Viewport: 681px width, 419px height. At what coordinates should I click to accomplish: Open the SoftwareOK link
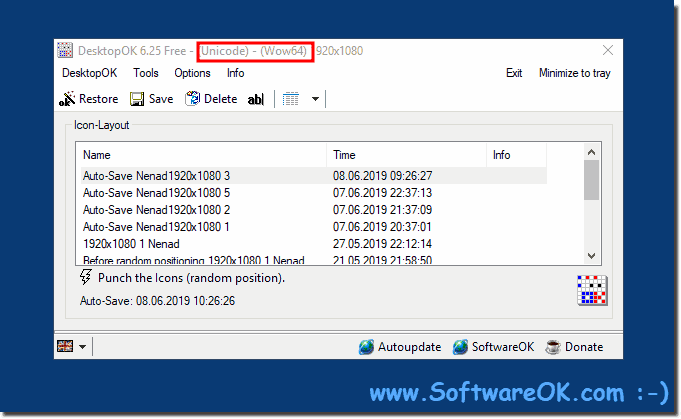pos(503,347)
